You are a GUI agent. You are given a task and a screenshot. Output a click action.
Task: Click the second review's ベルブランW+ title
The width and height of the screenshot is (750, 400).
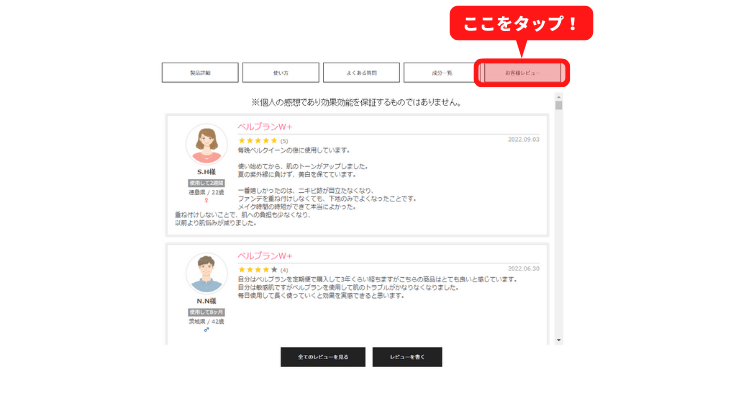[265, 257]
